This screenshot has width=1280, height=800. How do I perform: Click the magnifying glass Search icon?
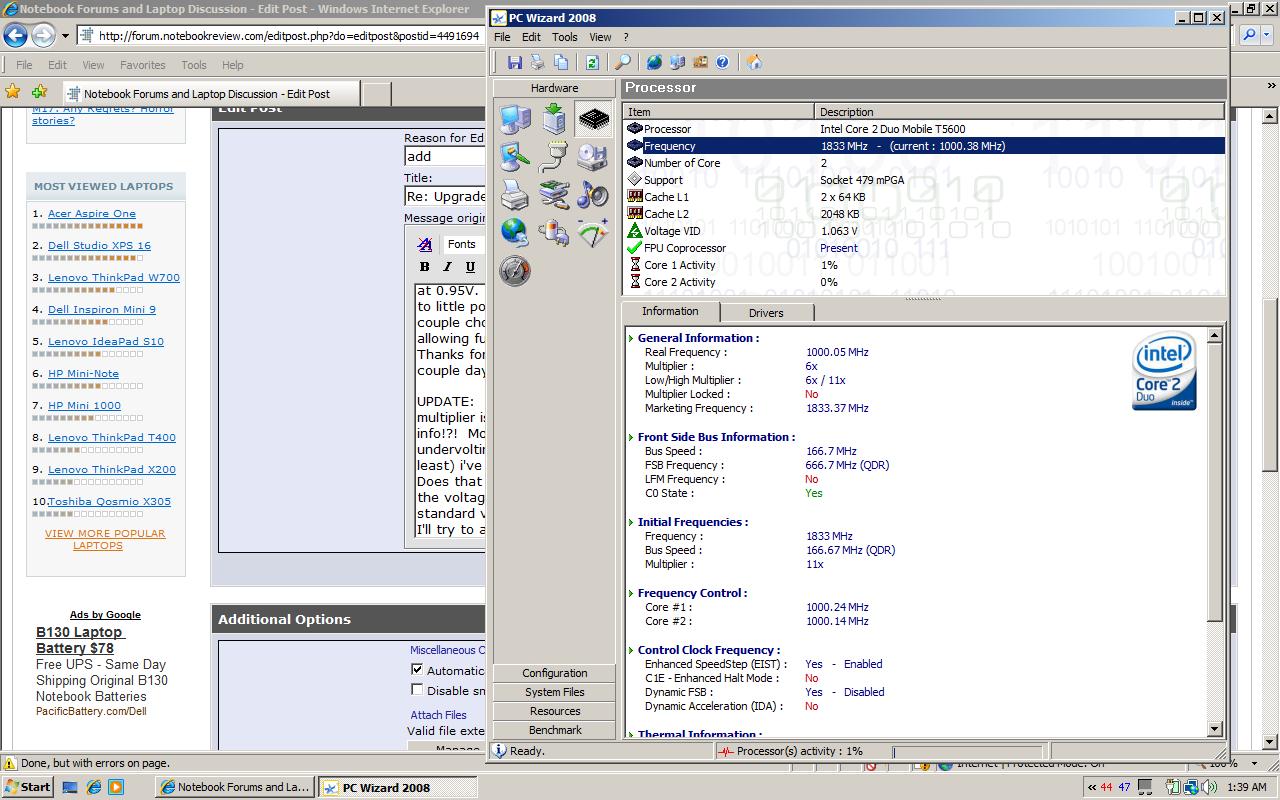click(622, 62)
